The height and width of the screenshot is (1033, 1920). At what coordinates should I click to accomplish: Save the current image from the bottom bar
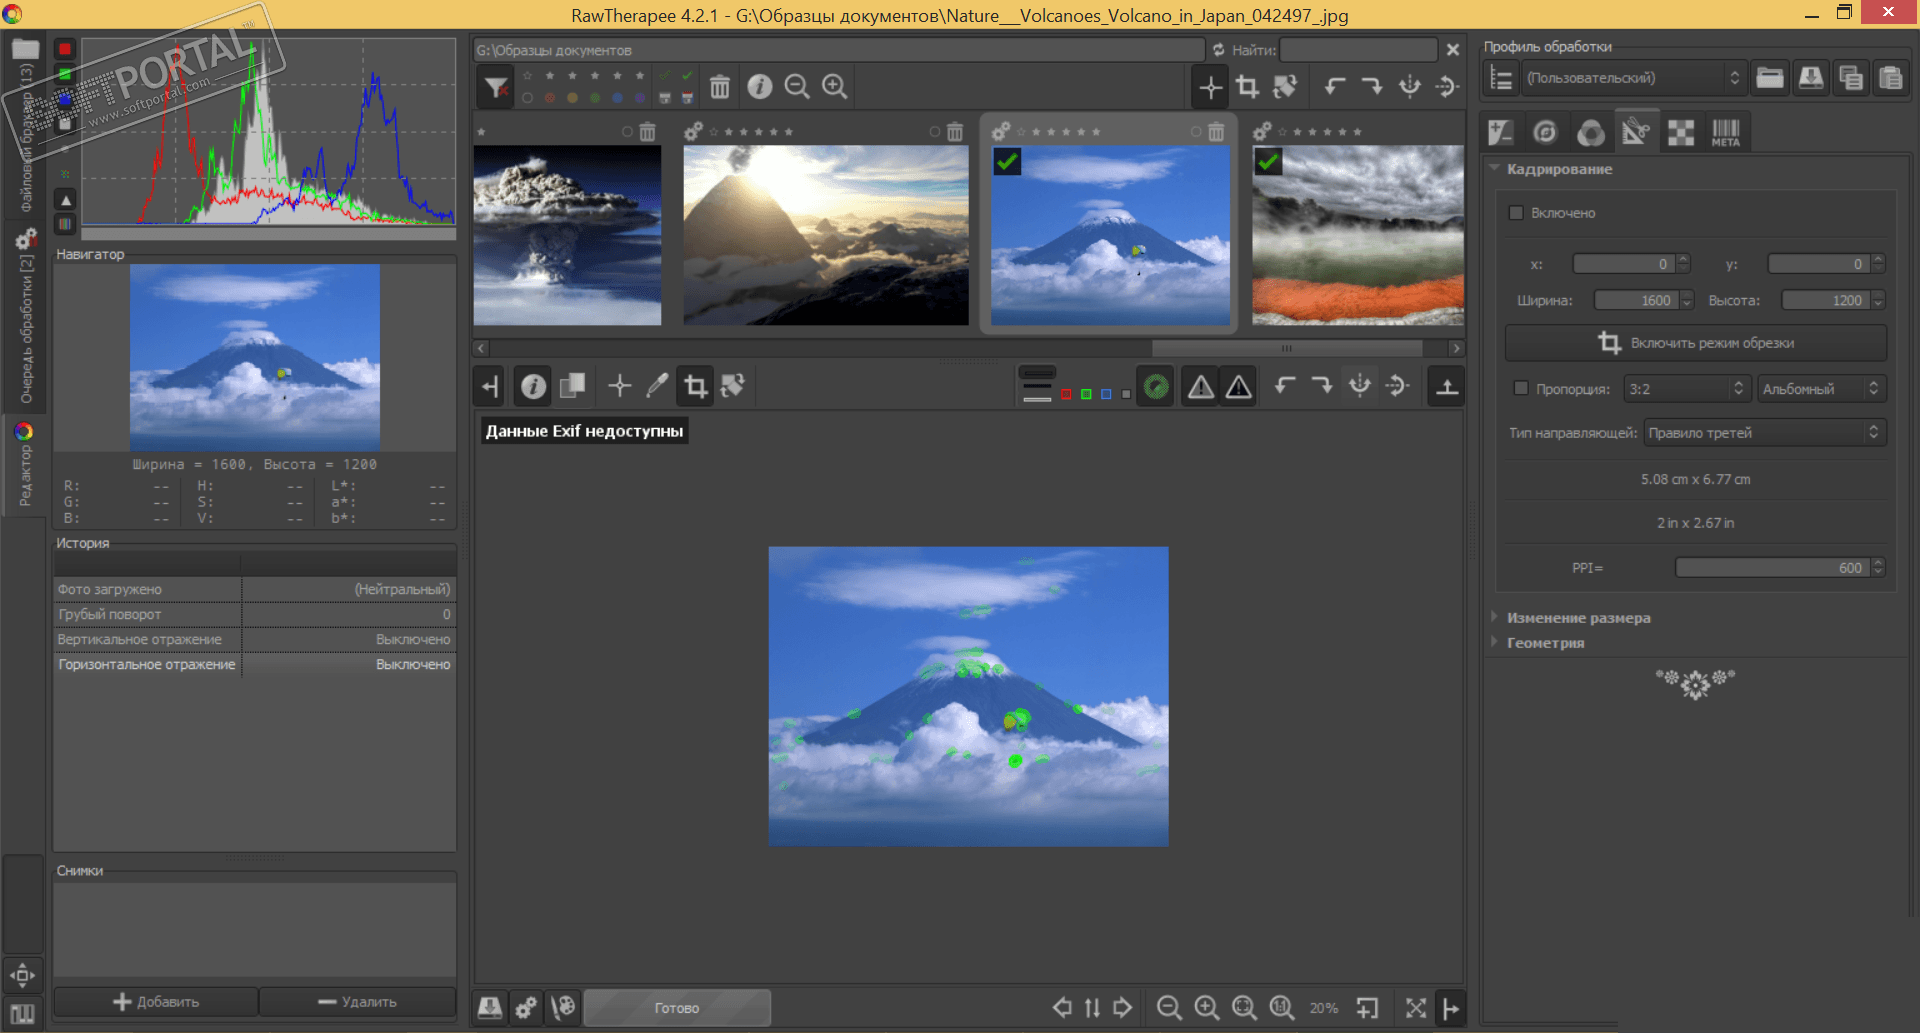[490, 1008]
